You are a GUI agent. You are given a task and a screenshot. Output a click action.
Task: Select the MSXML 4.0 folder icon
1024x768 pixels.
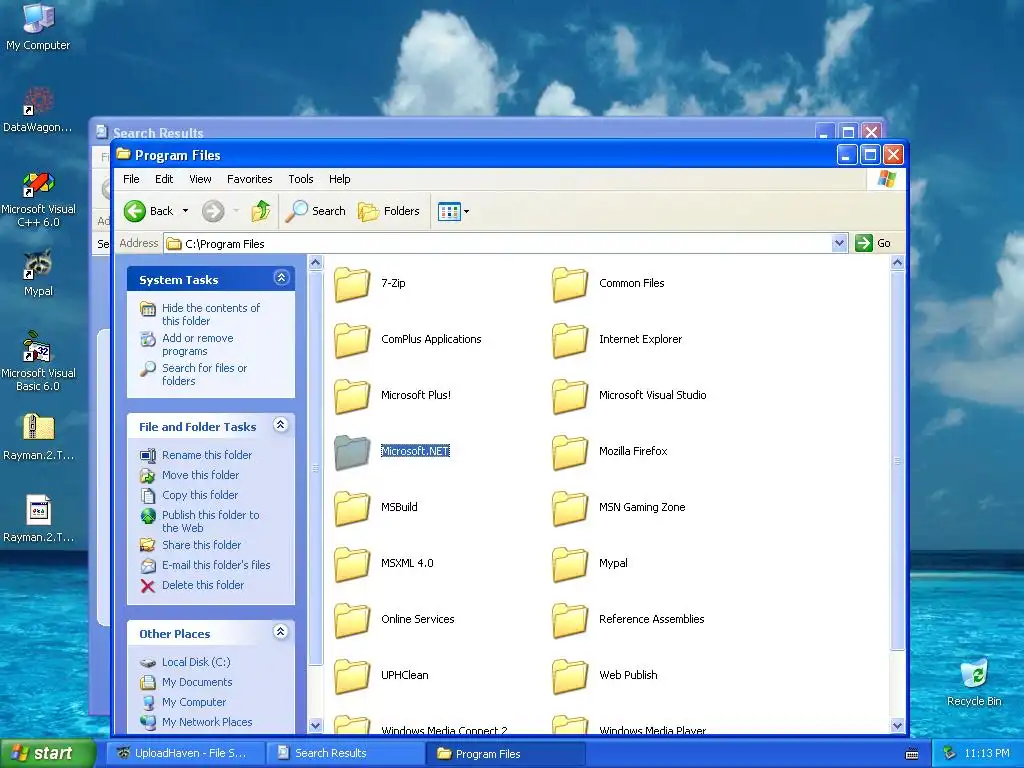pos(352,564)
